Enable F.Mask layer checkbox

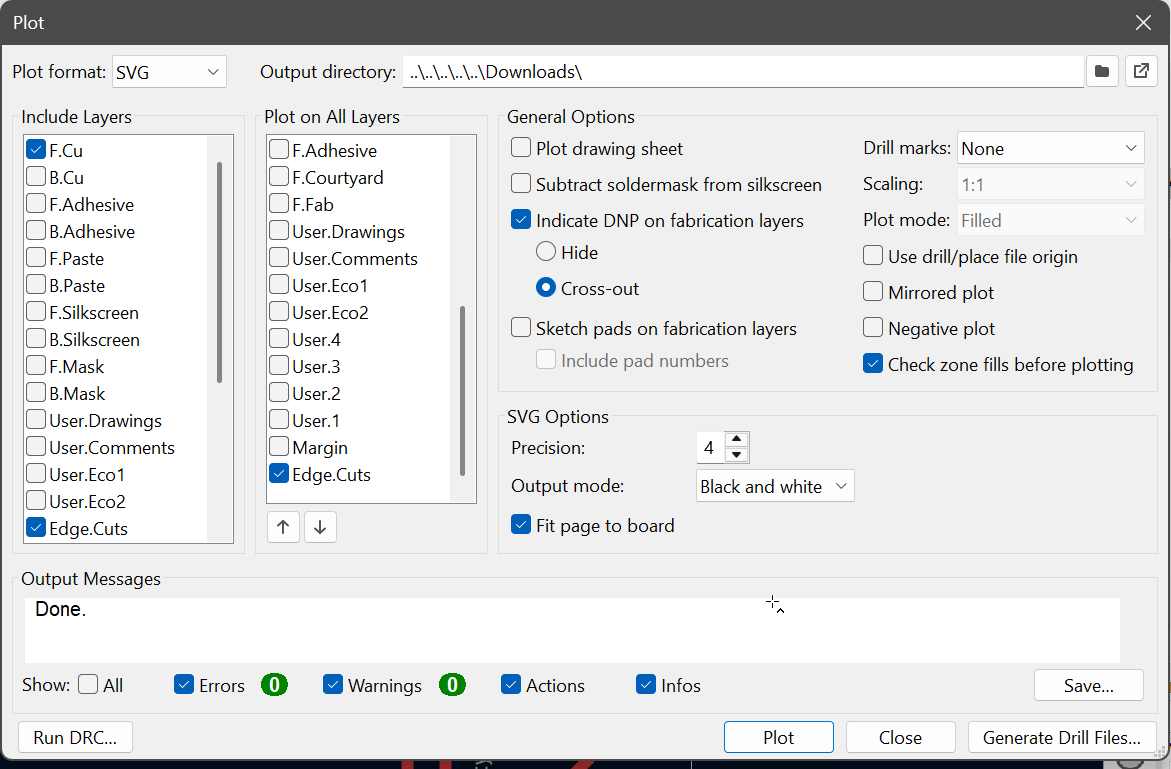click(36, 366)
